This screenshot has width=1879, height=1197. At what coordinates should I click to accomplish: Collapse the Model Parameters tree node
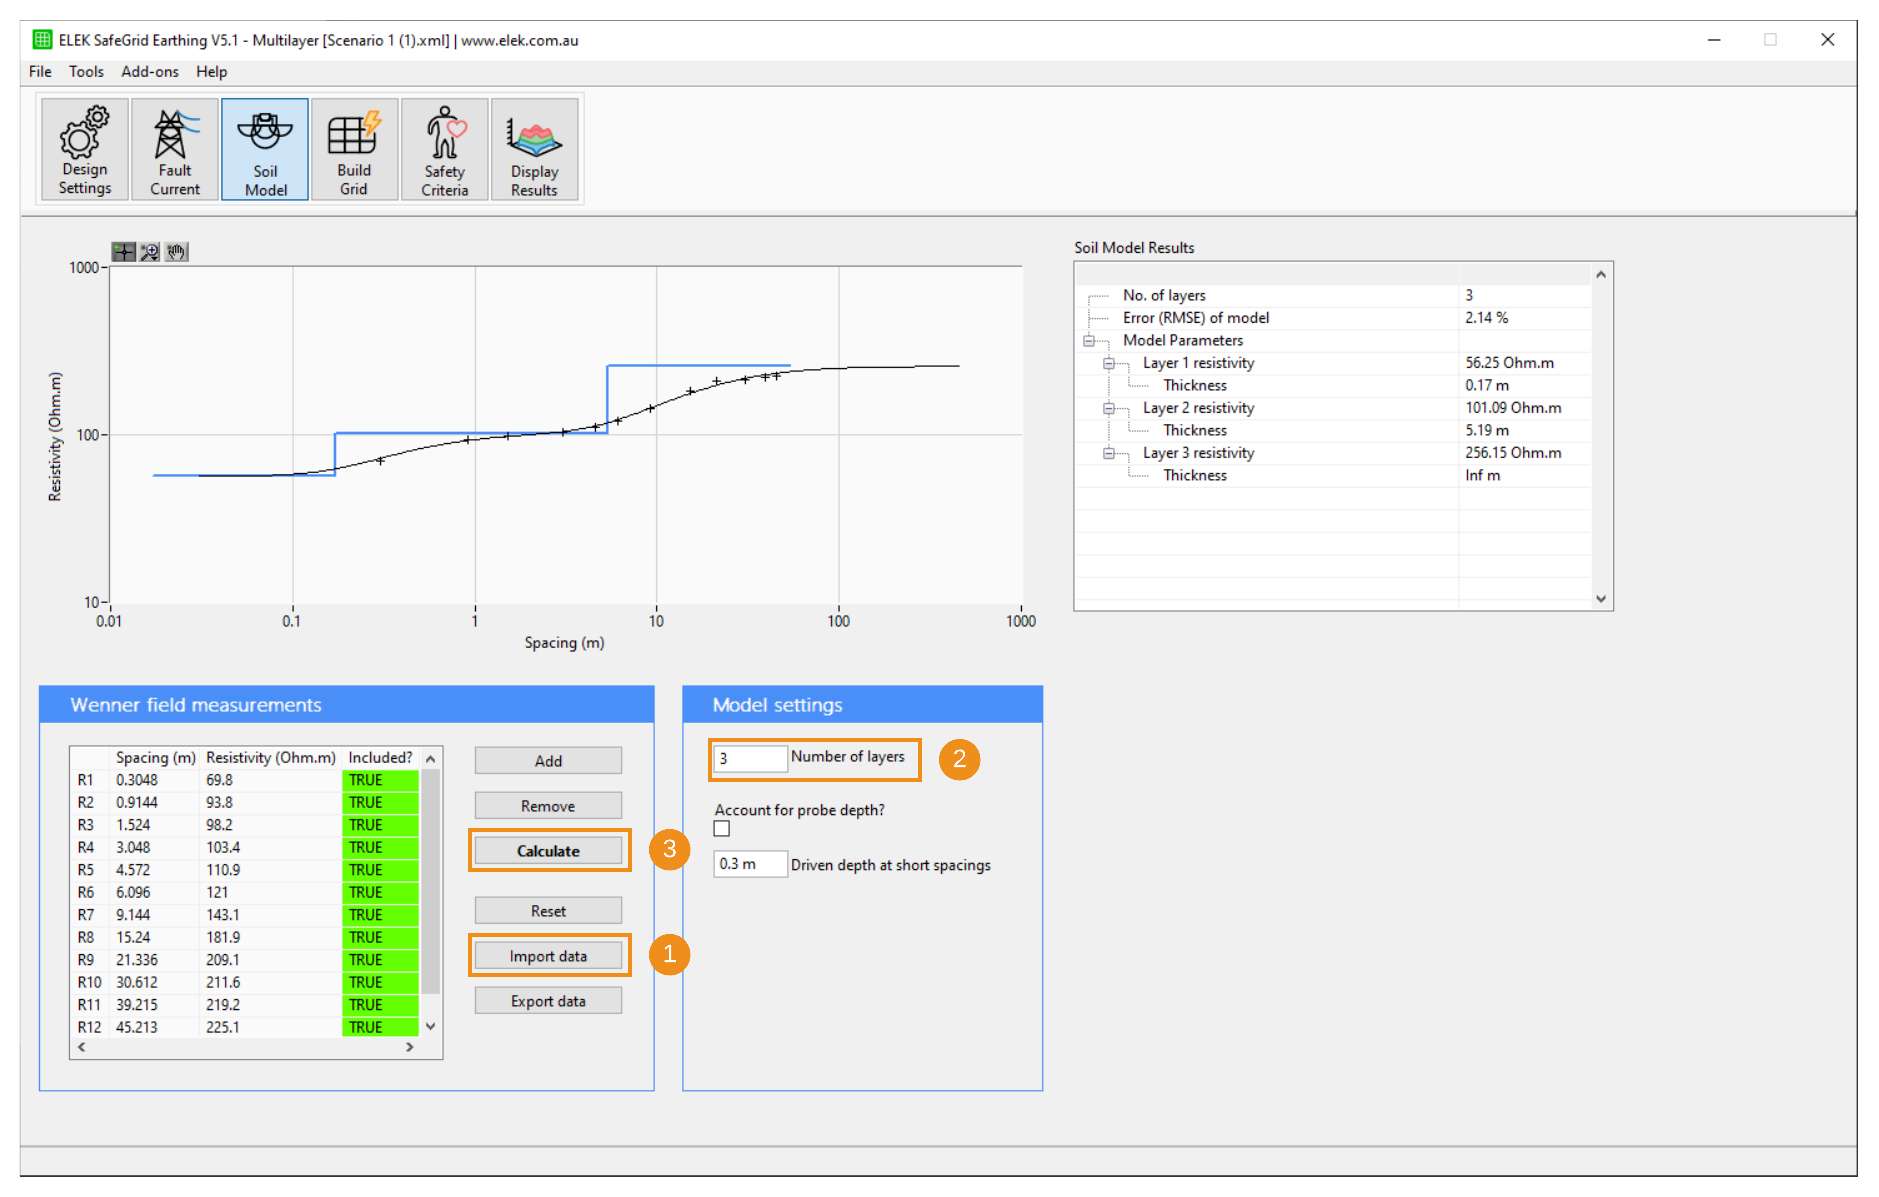pyautogui.click(x=1088, y=340)
